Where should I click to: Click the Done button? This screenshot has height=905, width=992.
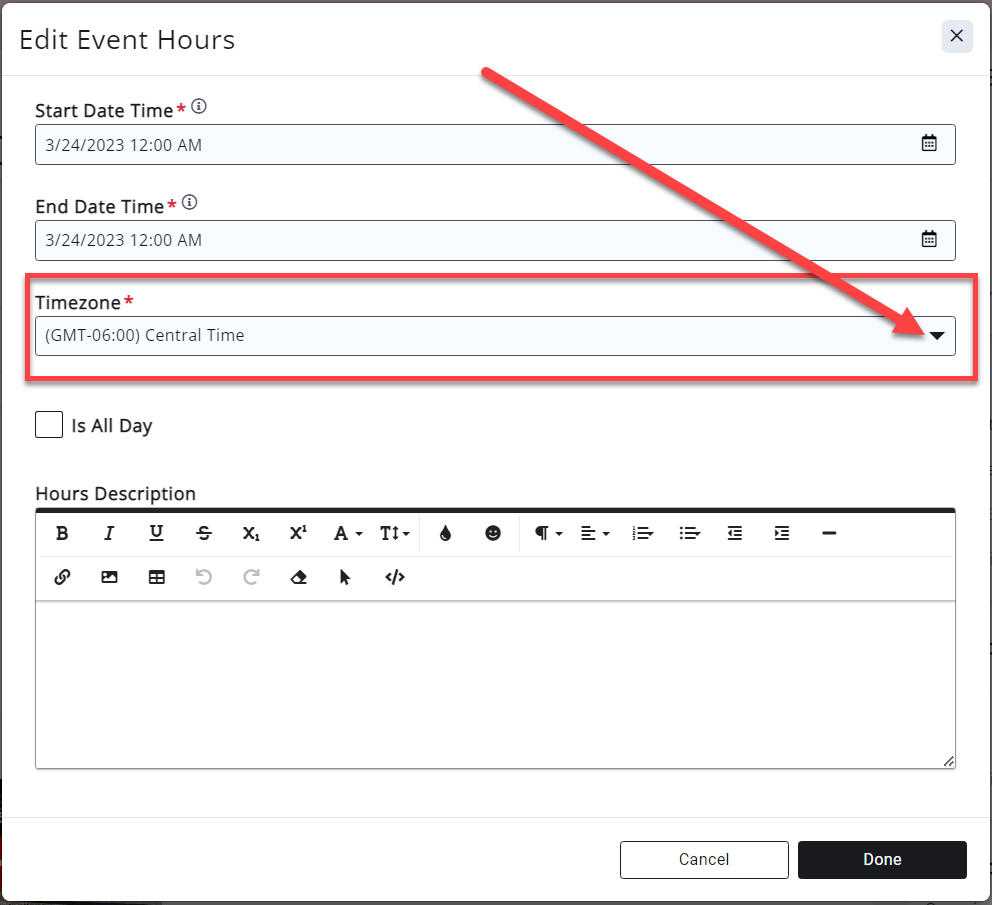pos(882,859)
